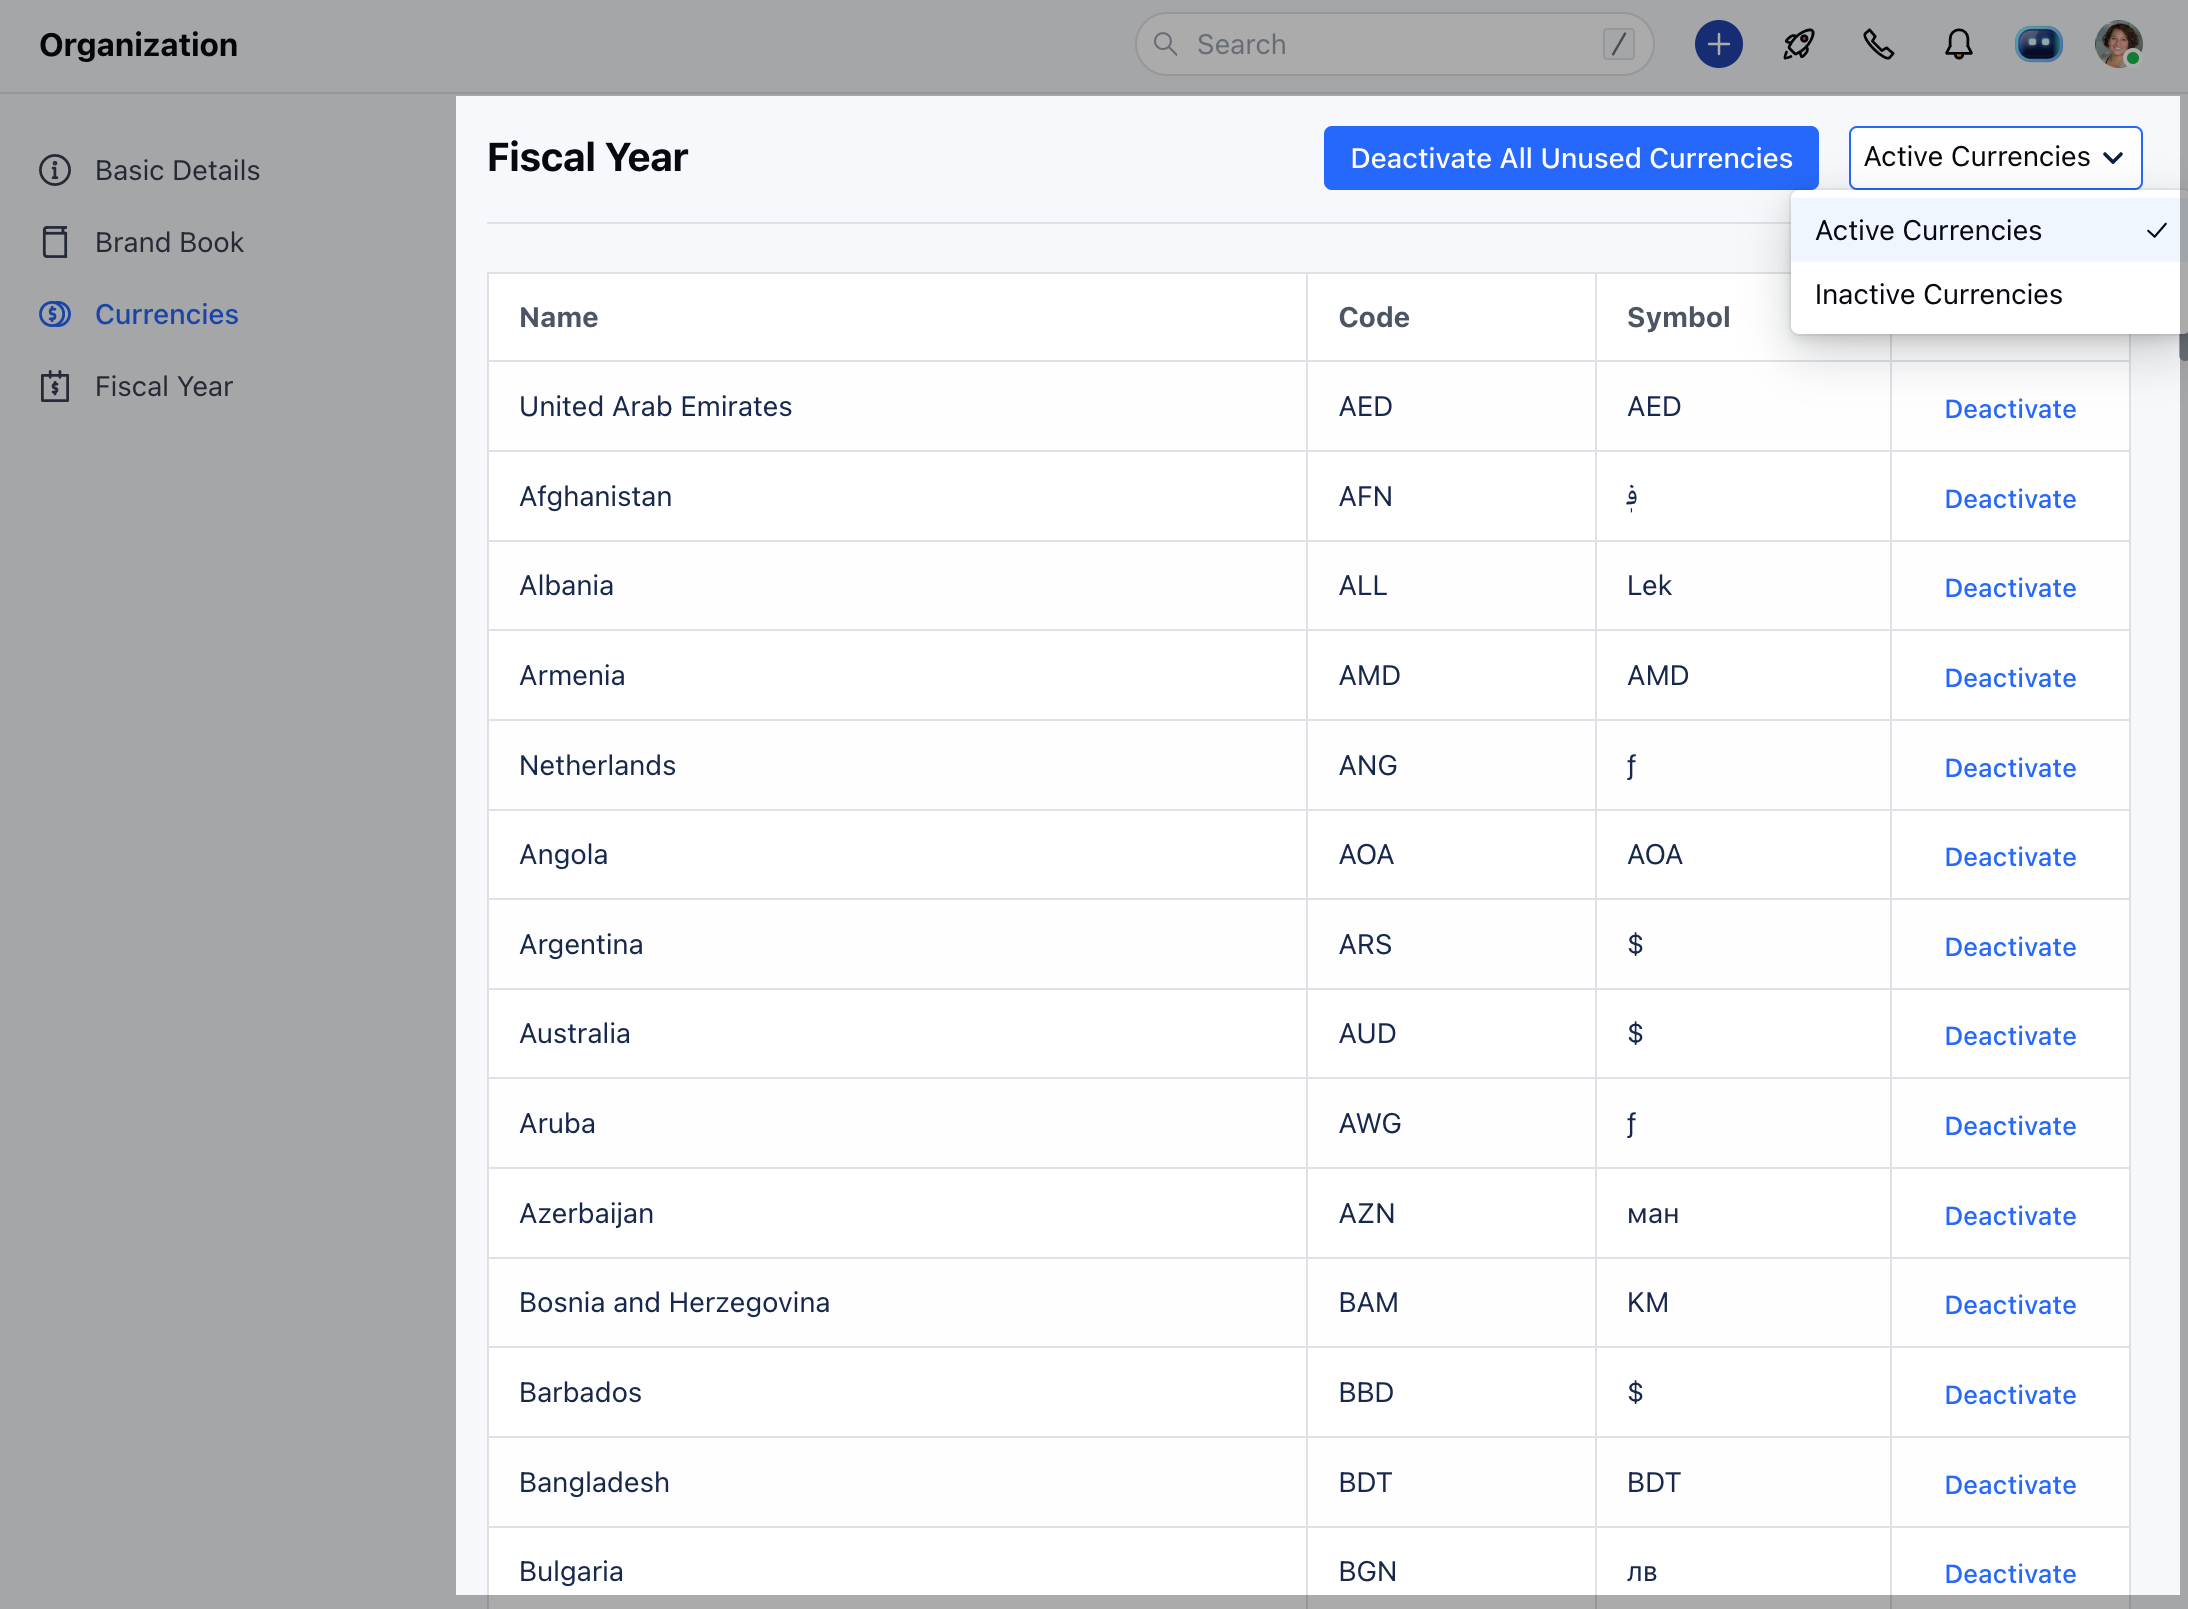Click the Search input field
The height and width of the screenshot is (1609, 2188).
1380,44
